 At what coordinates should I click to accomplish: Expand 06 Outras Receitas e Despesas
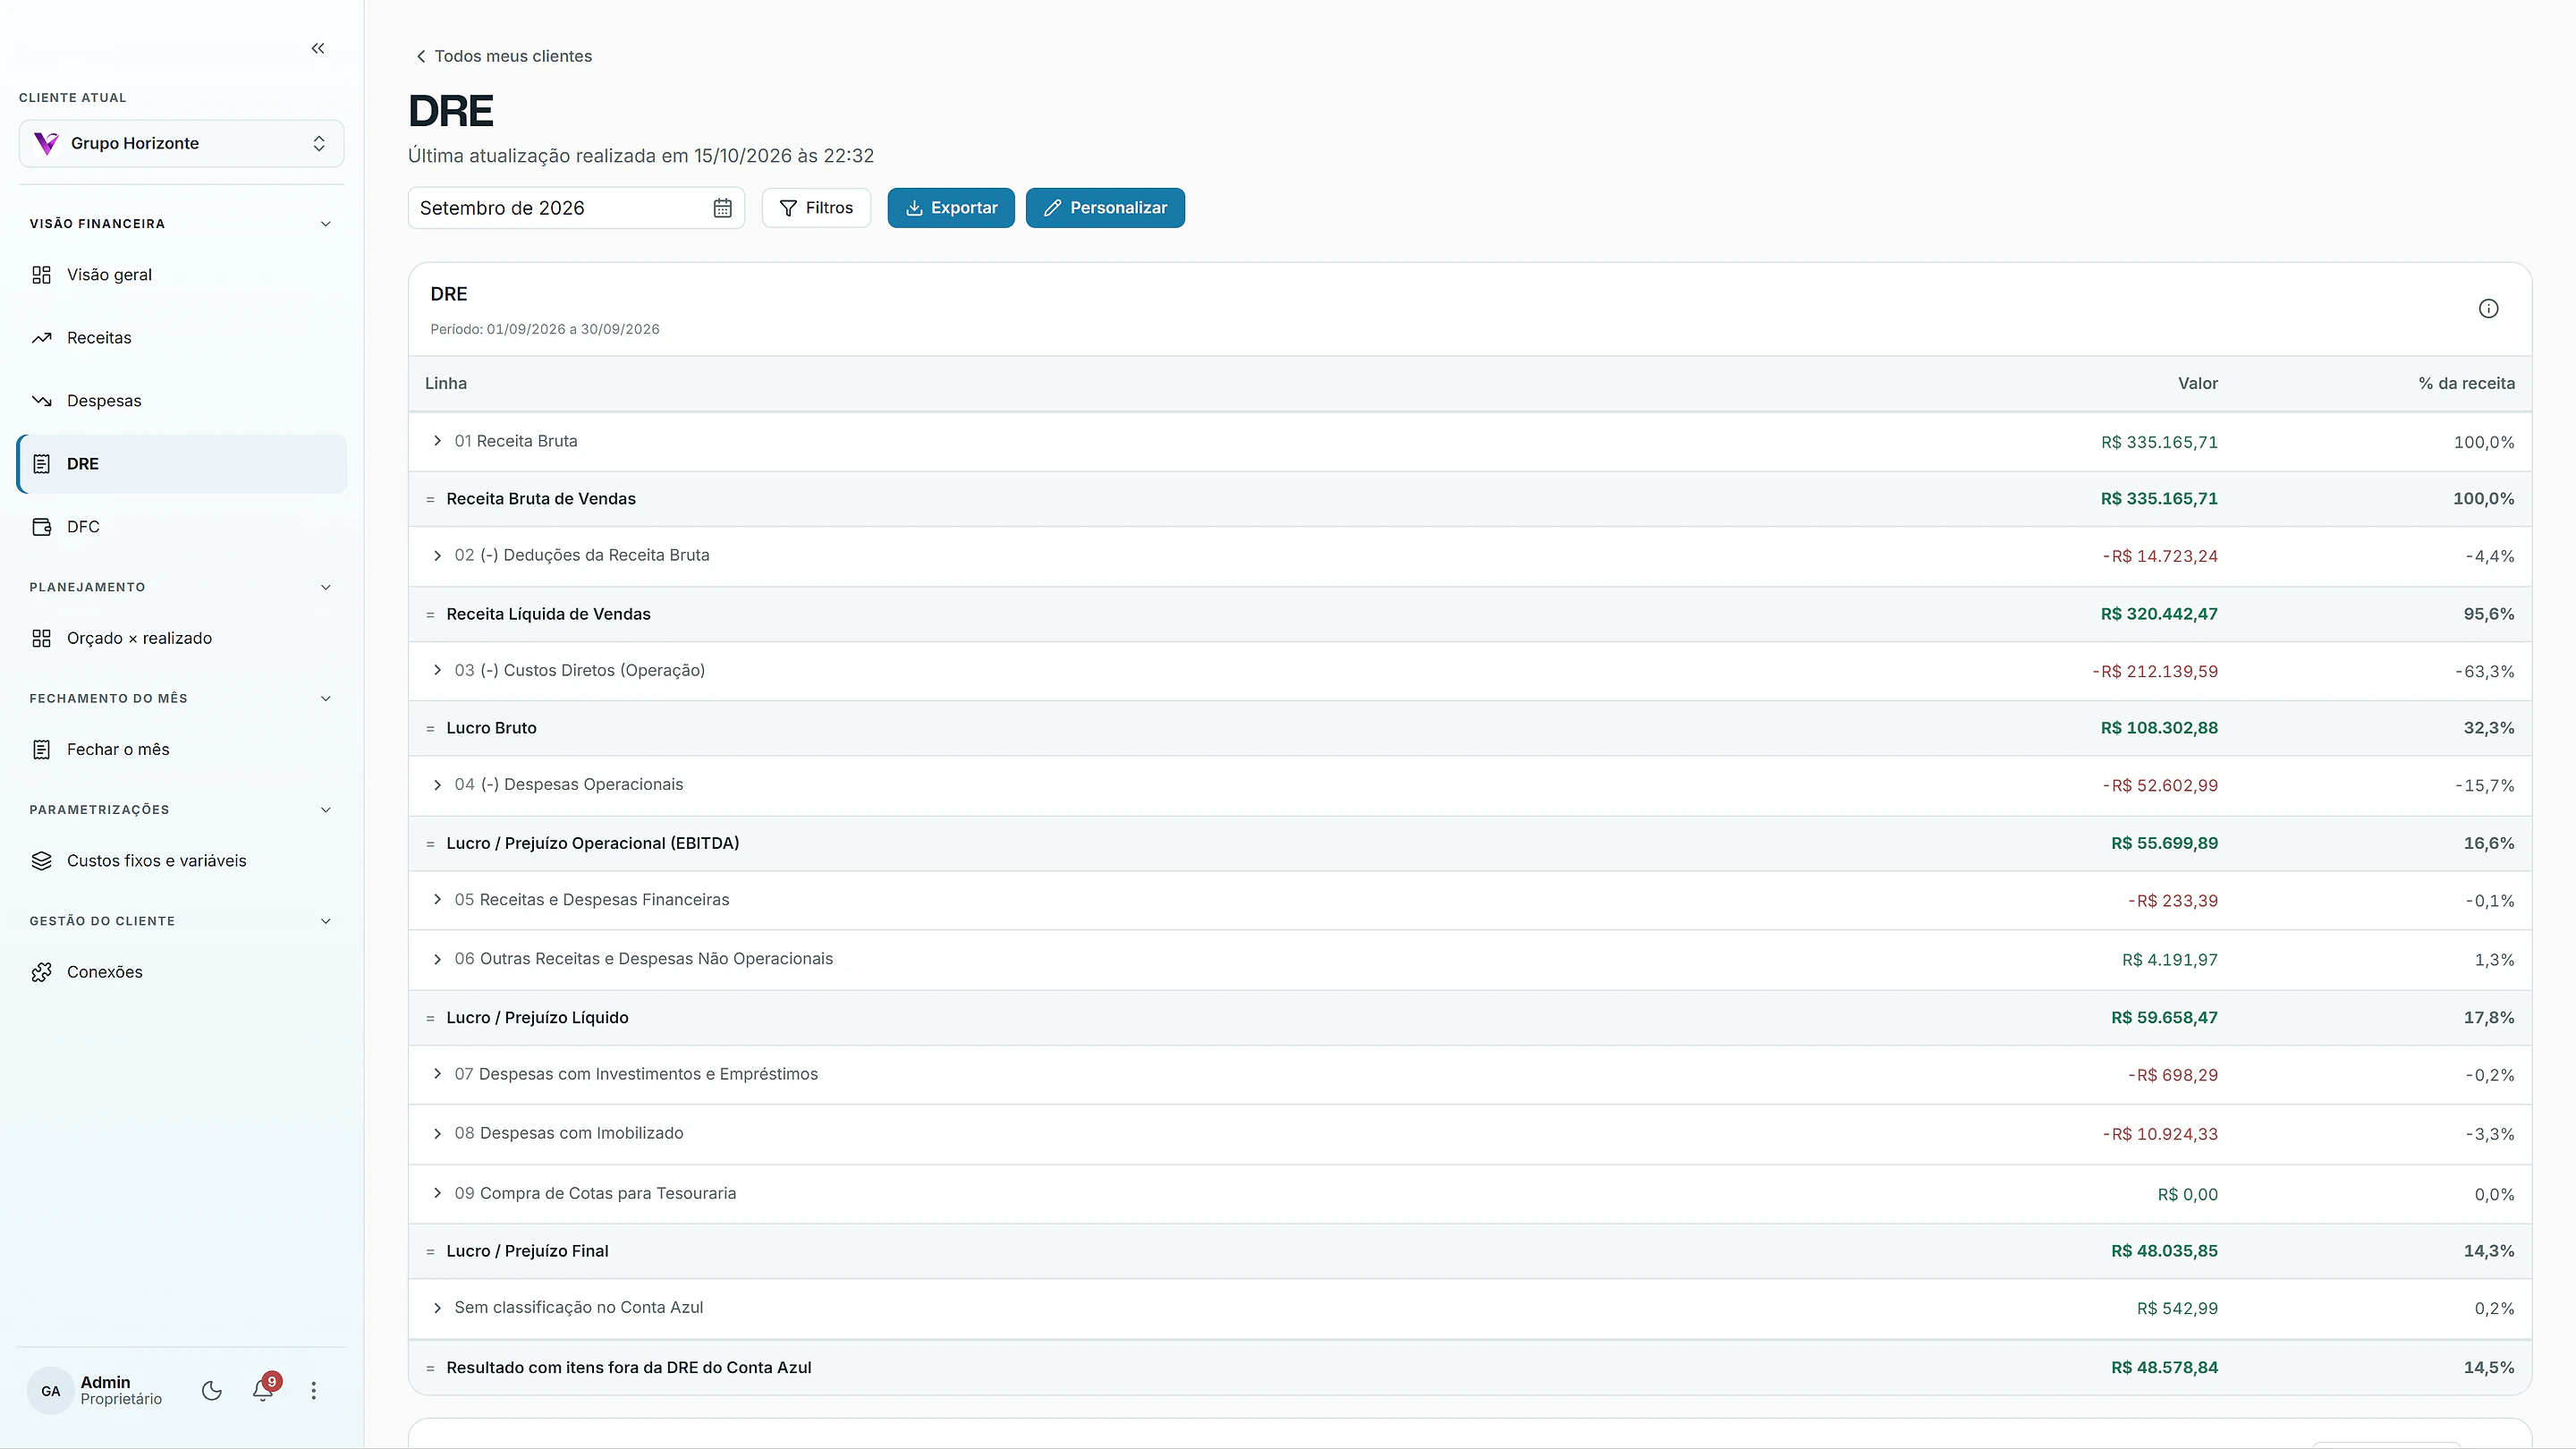coord(437,959)
